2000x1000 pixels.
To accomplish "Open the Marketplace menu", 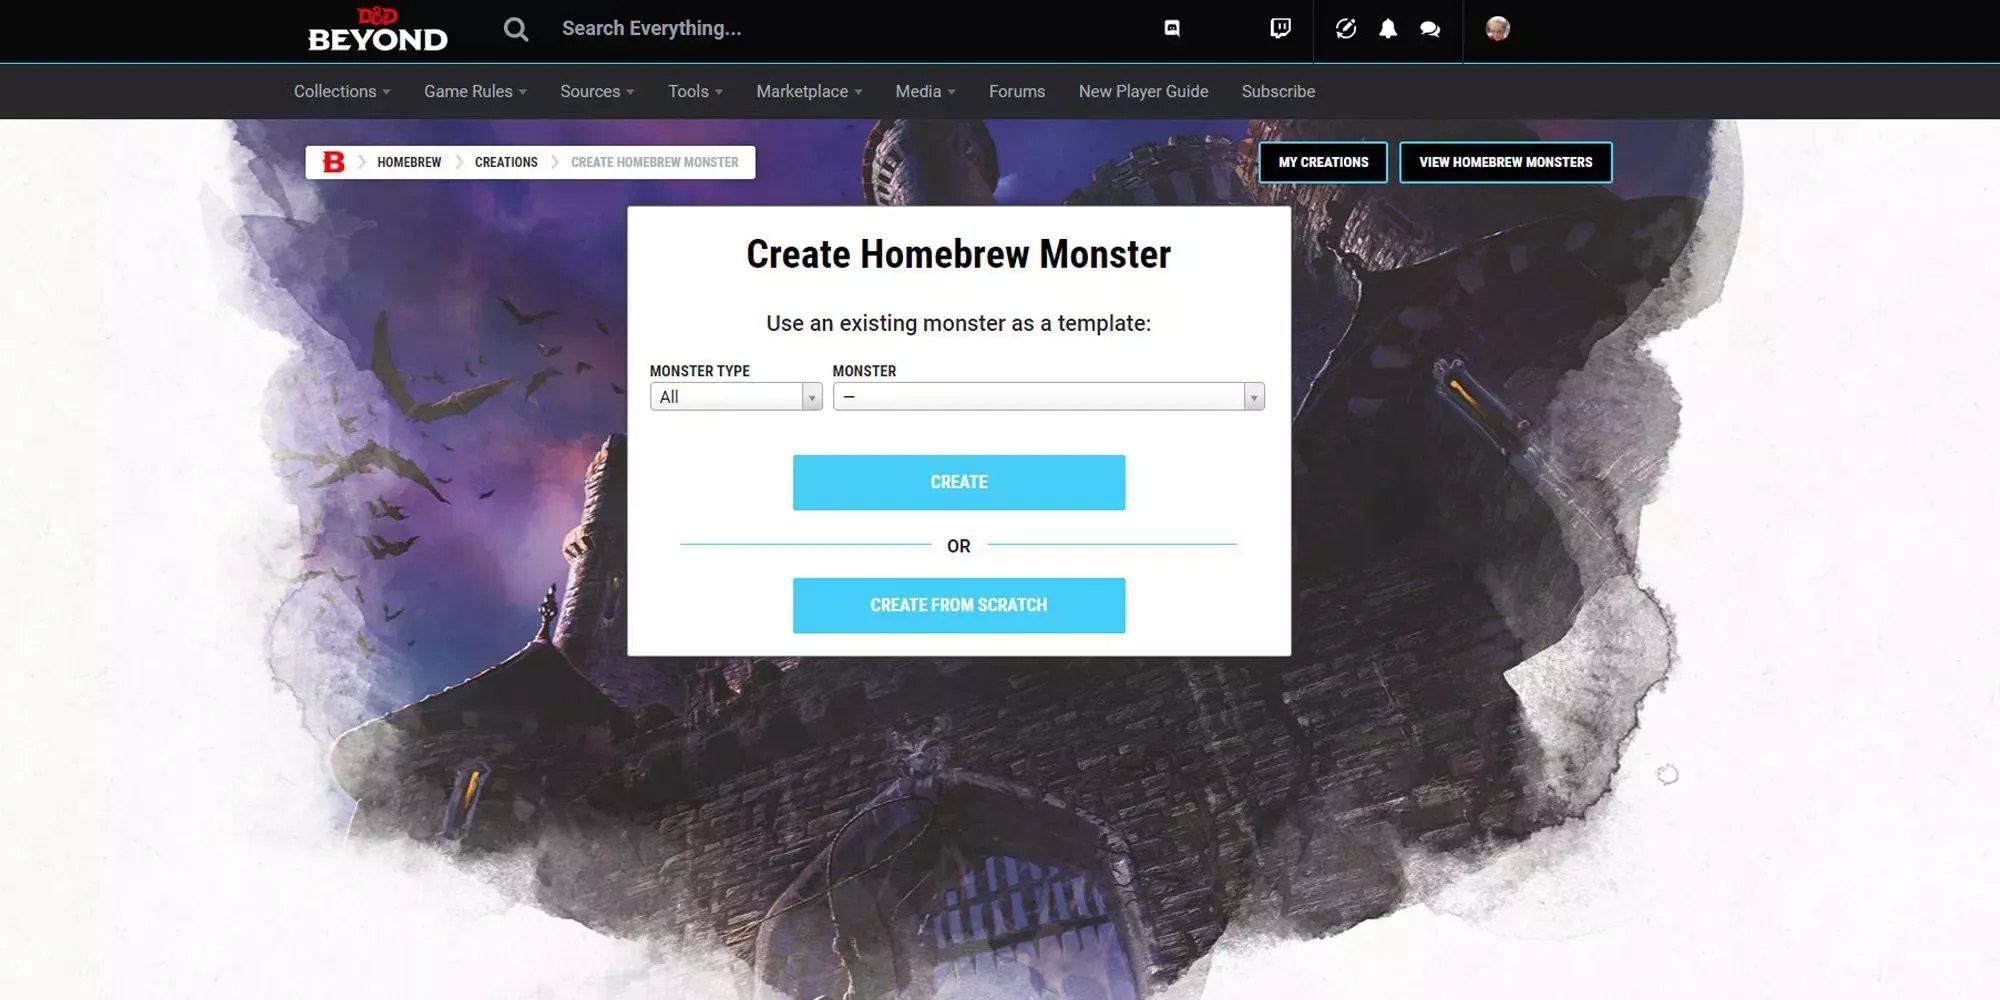I will click(x=808, y=91).
